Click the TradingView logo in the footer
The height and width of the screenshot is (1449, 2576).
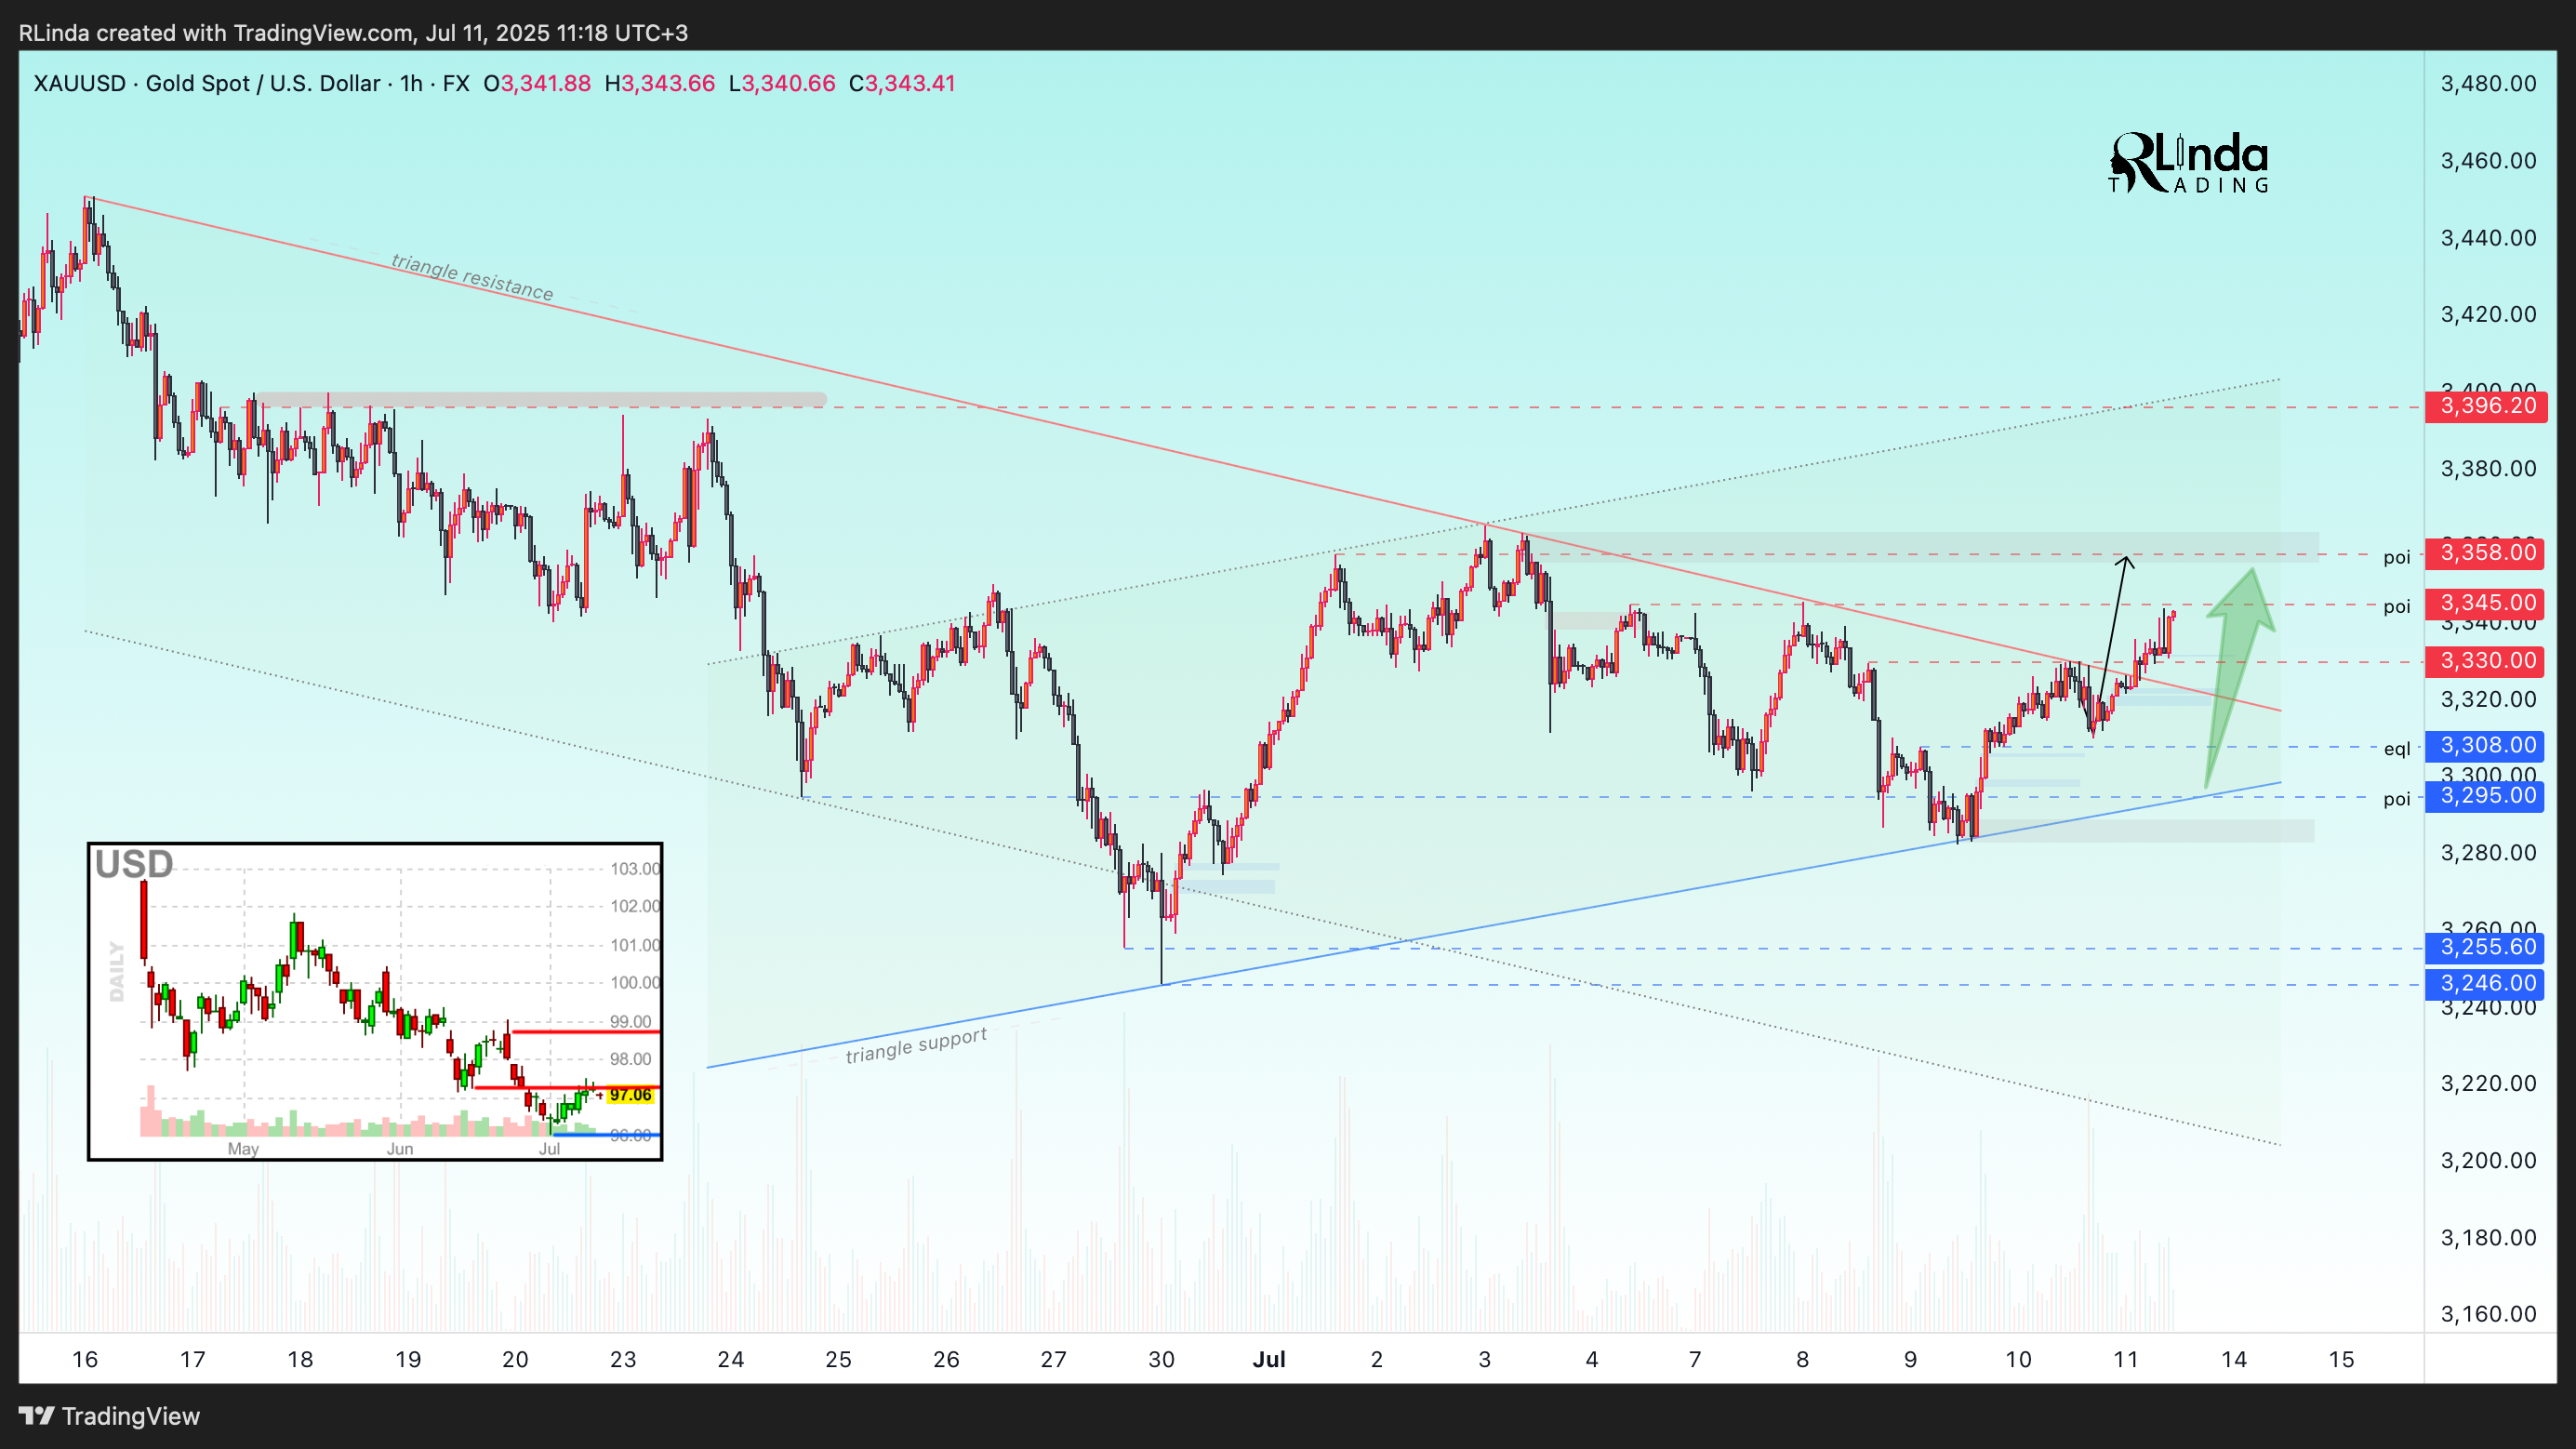(x=110, y=1416)
